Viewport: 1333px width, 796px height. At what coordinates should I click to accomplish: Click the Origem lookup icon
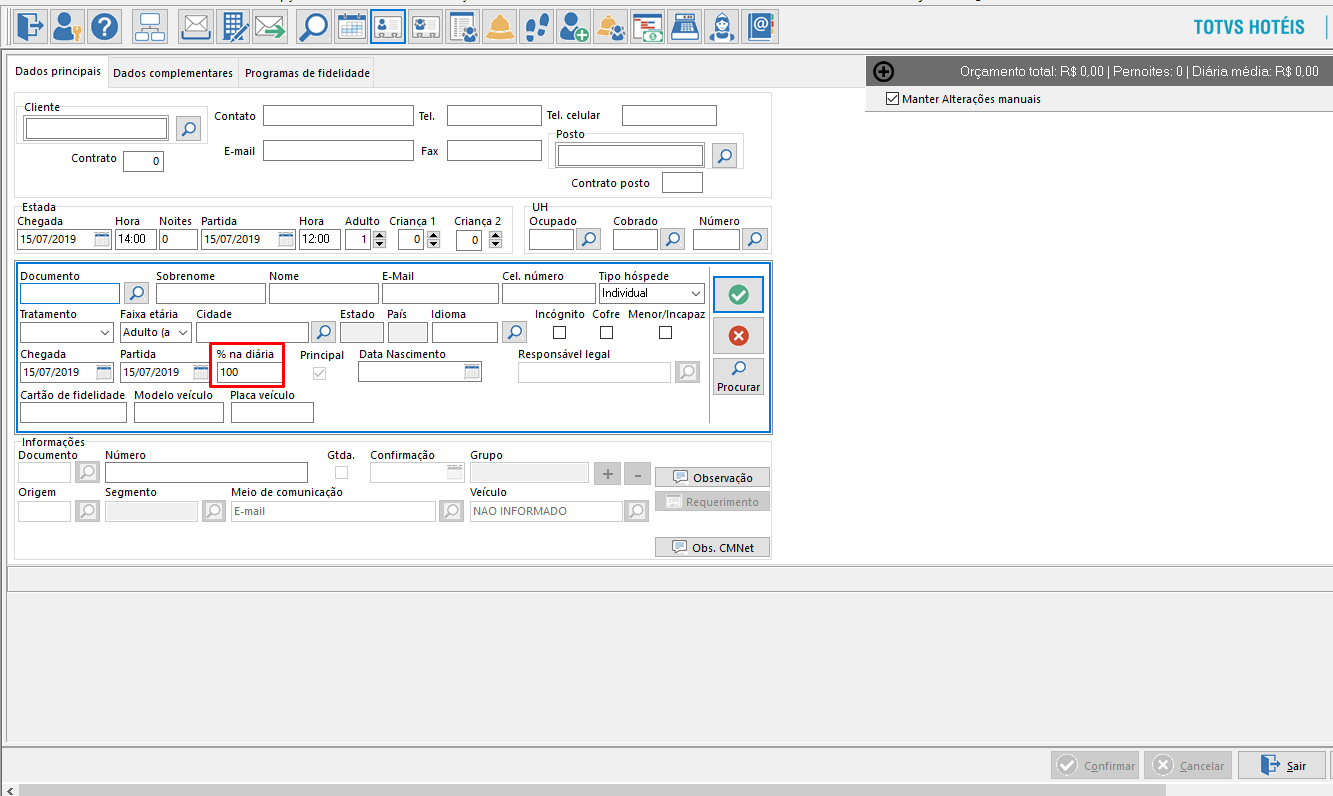point(87,511)
